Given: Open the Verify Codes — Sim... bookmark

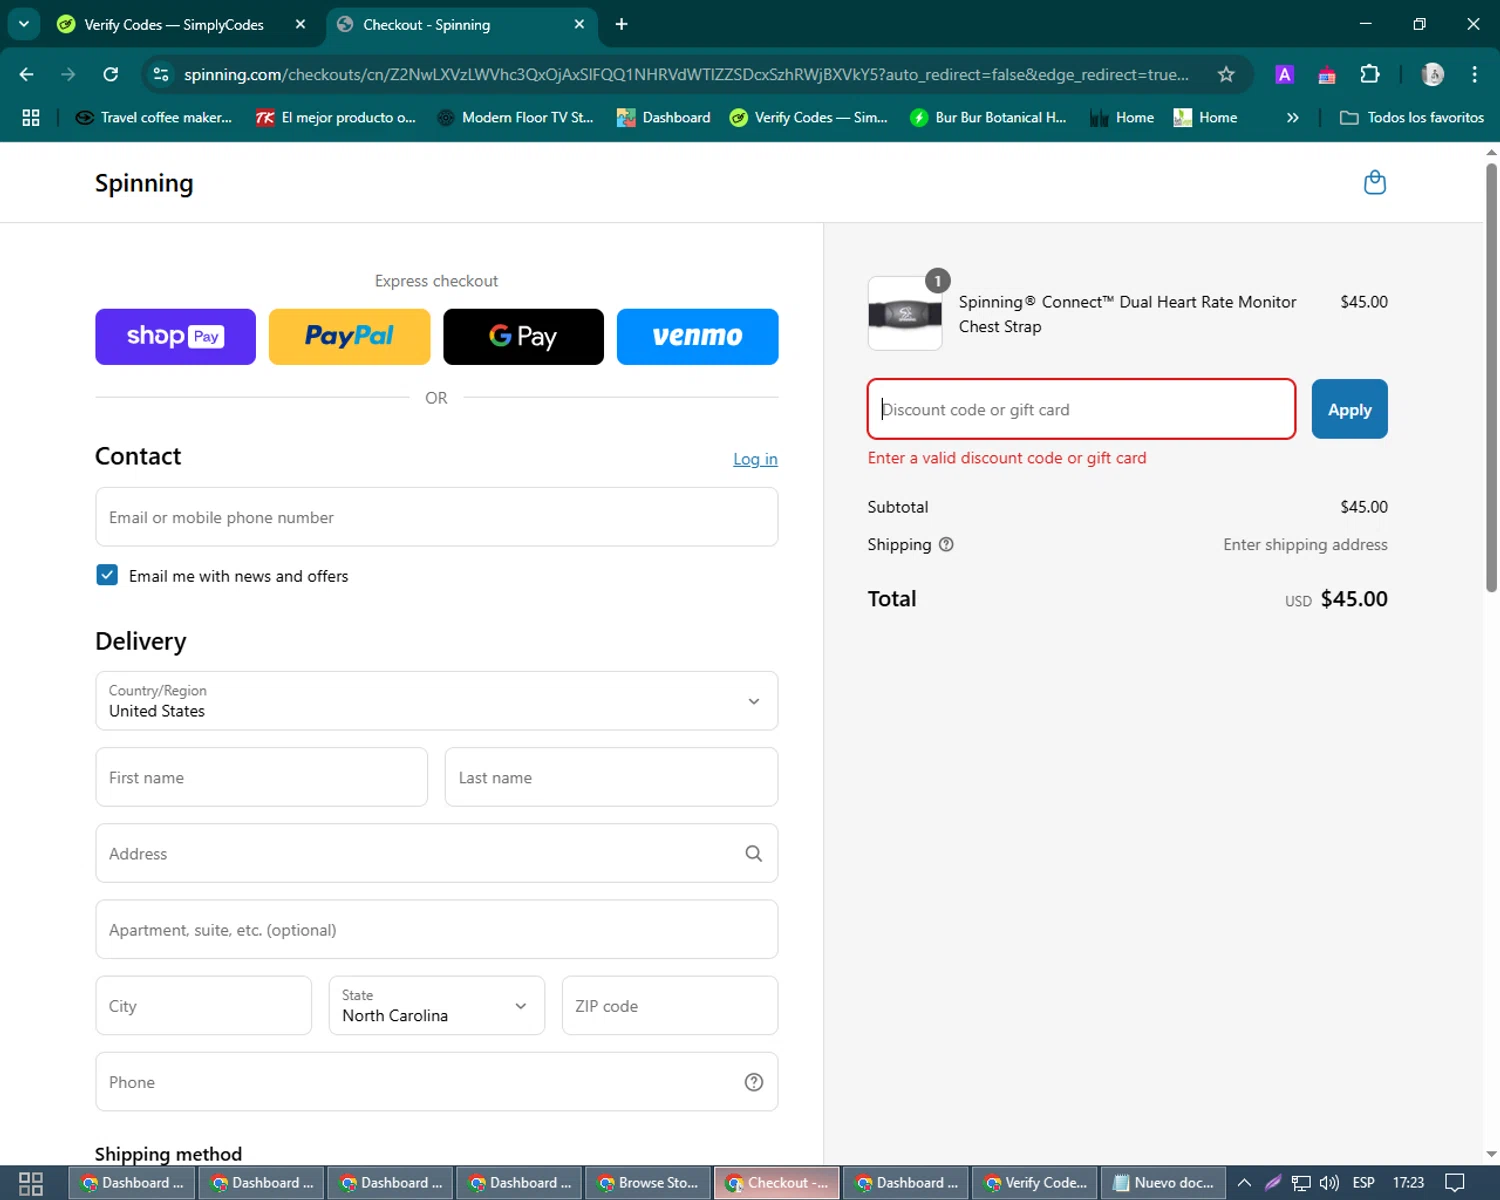Looking at the screenshot, I should [809, 117].
